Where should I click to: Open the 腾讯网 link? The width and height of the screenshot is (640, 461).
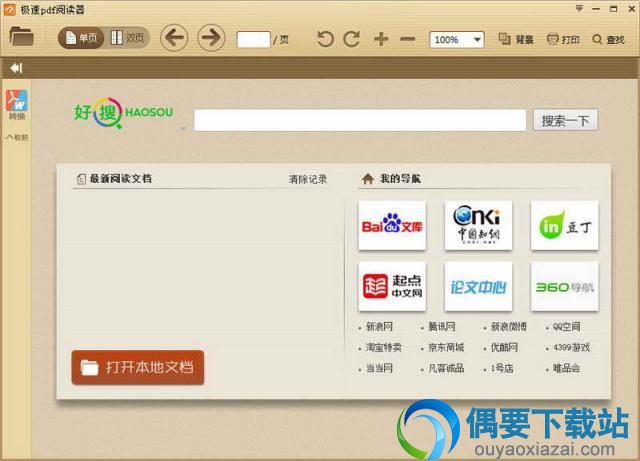[x=442, y=326]
